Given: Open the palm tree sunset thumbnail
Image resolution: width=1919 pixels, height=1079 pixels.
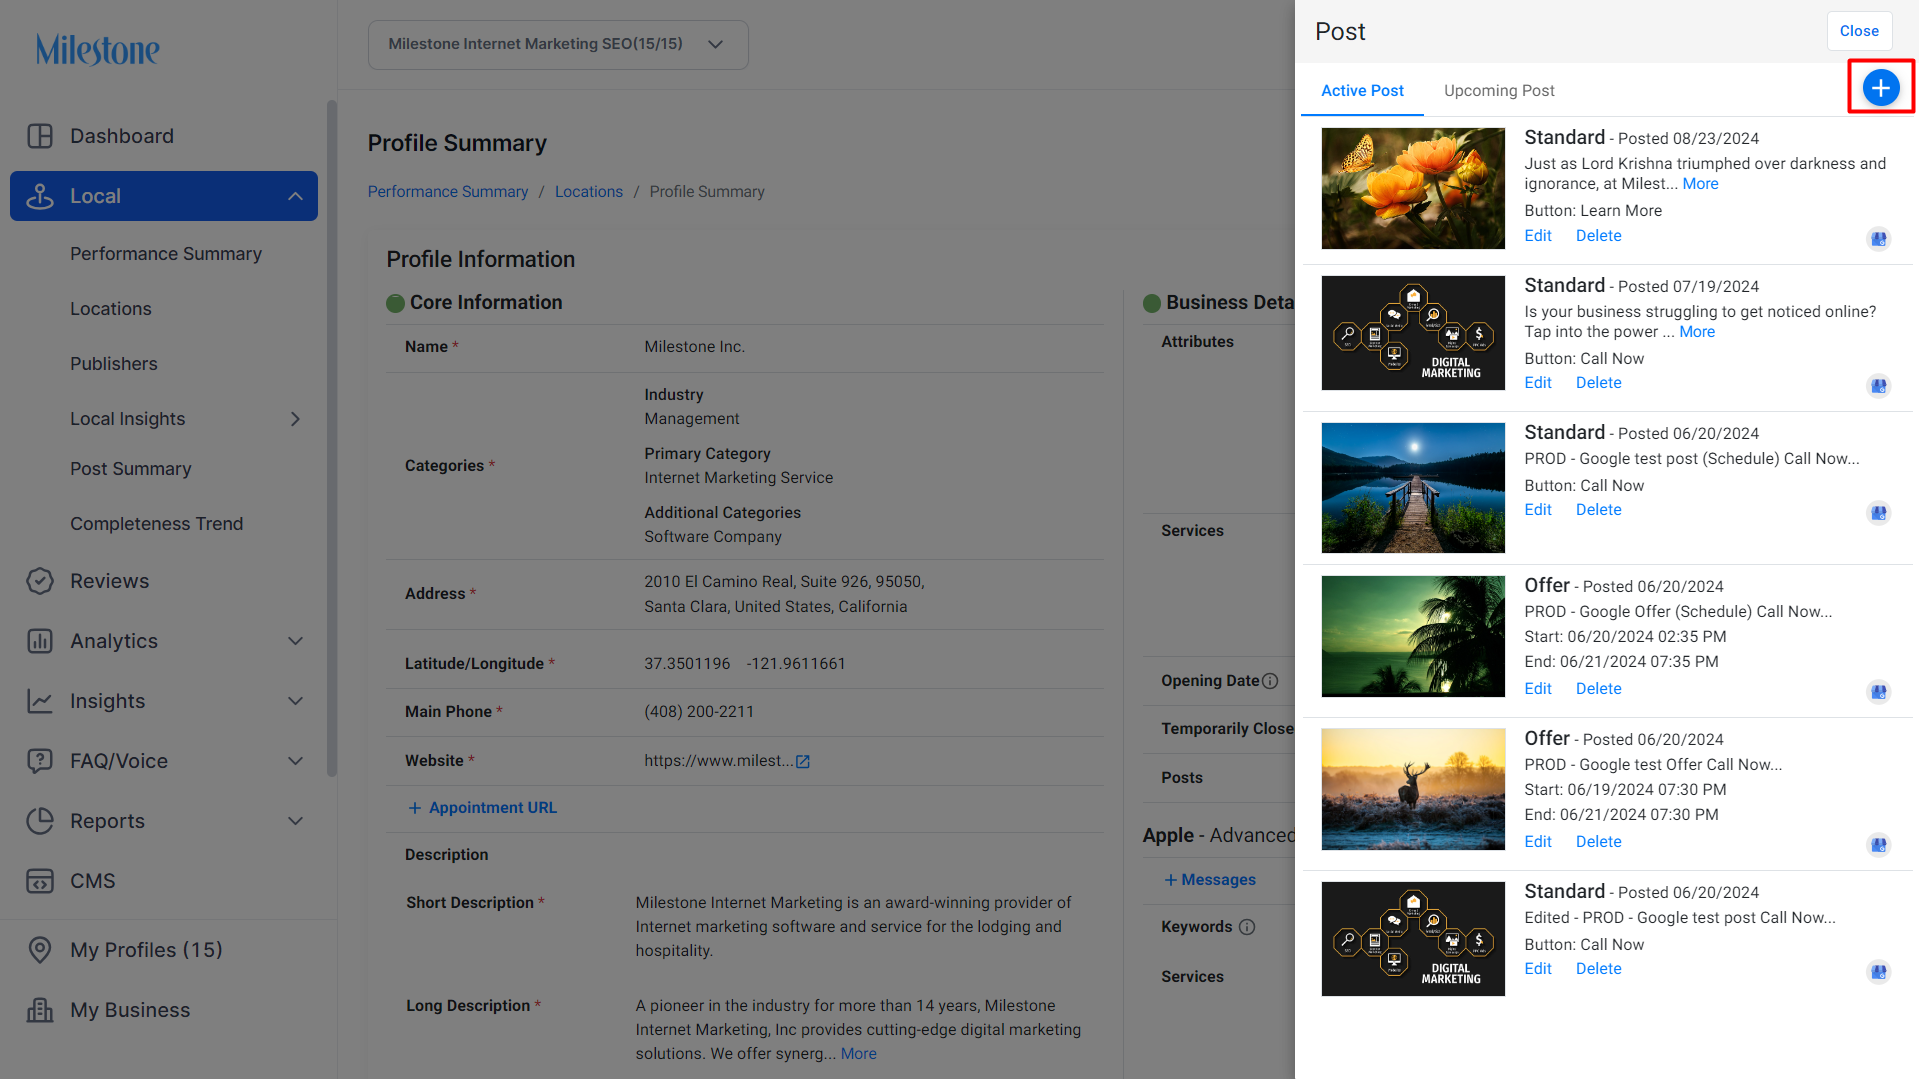Looking at the screenshot, I should [x=1413, y=636].
